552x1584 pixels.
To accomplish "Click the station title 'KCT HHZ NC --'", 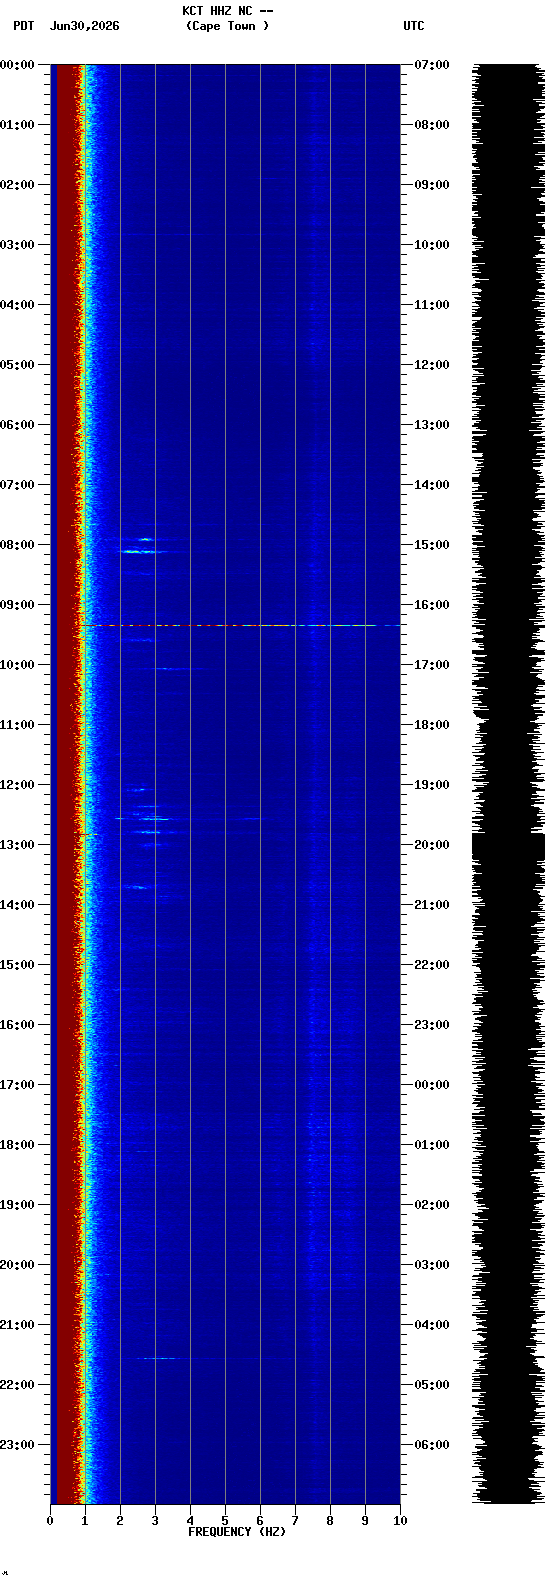I will click(x=227, y=11).
